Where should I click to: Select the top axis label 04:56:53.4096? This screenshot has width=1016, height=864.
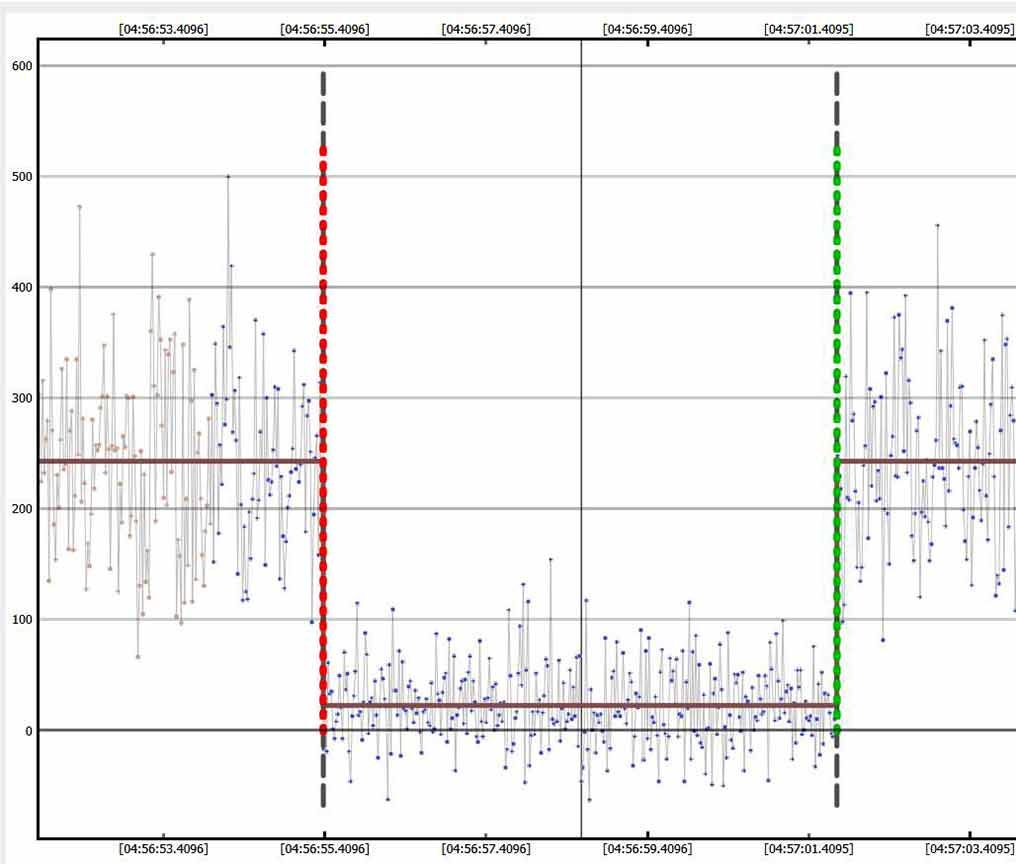[163, 29]
